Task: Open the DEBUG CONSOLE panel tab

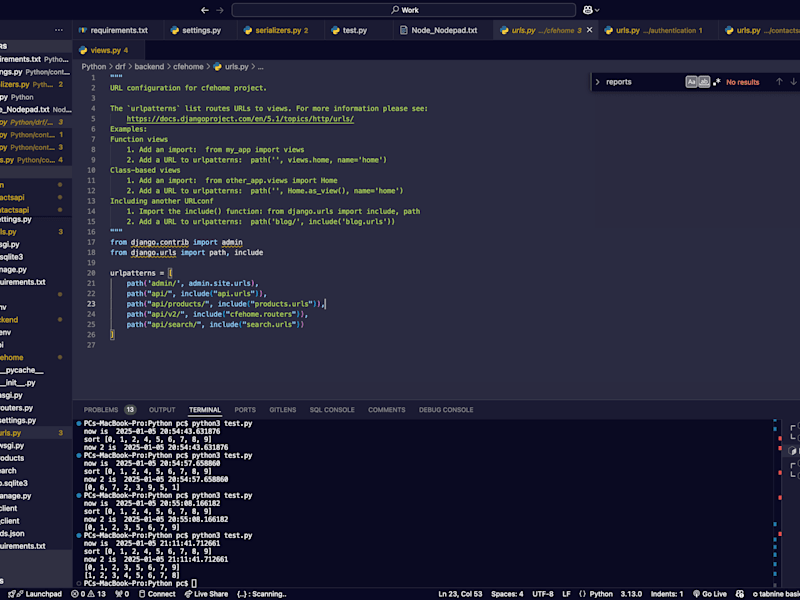Action: (445, 410)
